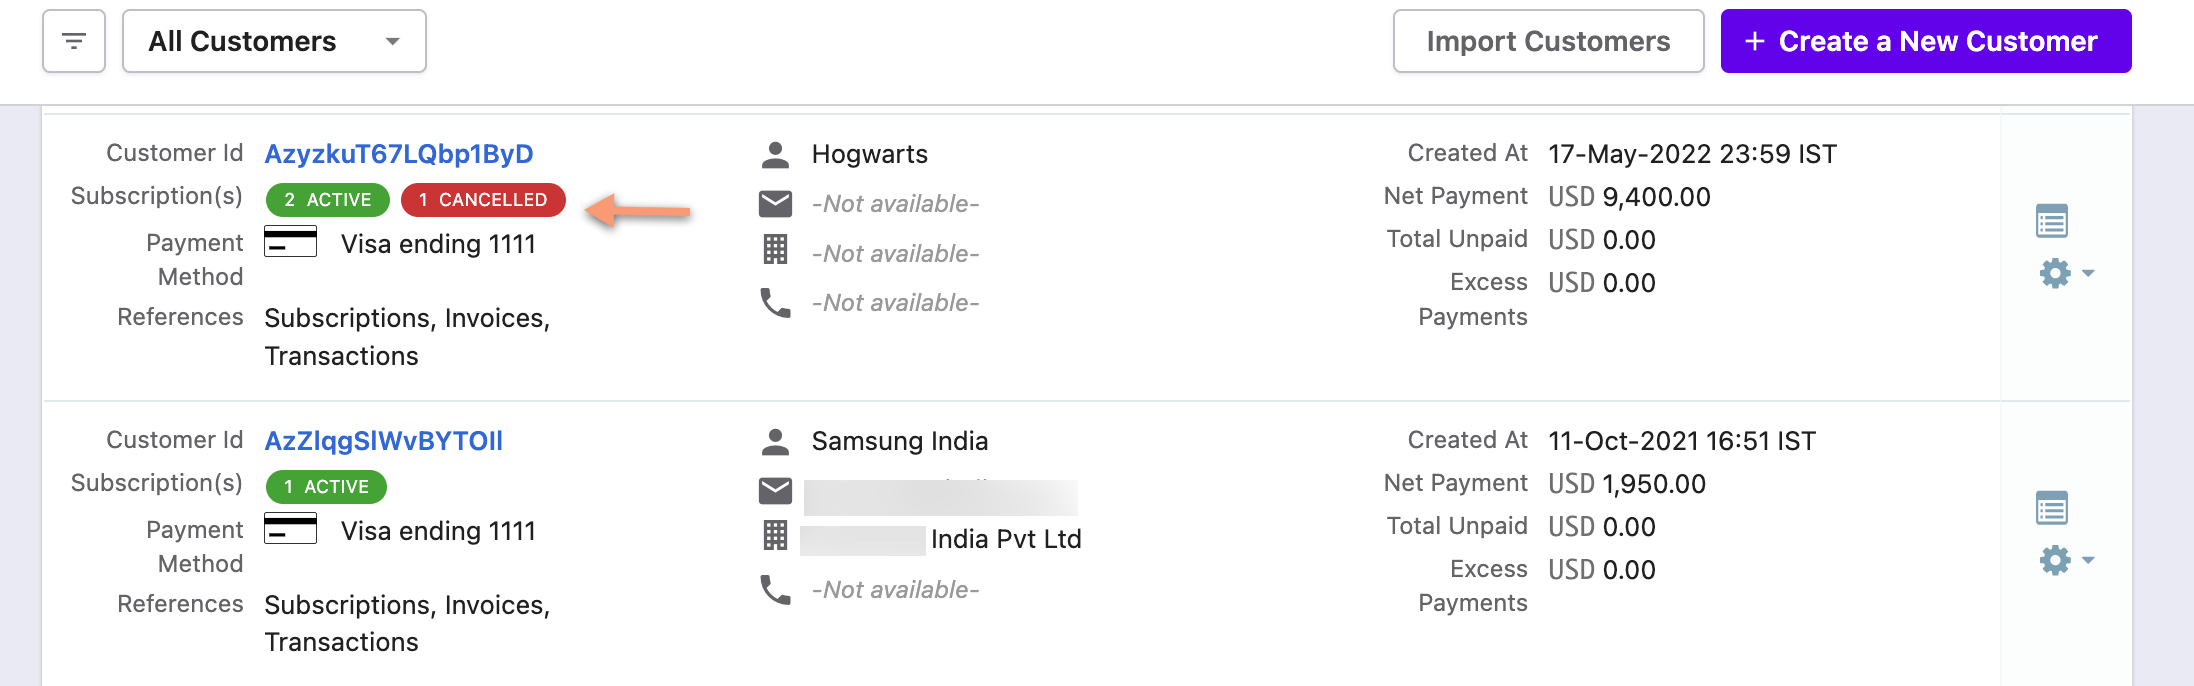Screen dimensions: 2194x686
Task: Open Samsung India details list icon
Action: tap(2051, 508)
